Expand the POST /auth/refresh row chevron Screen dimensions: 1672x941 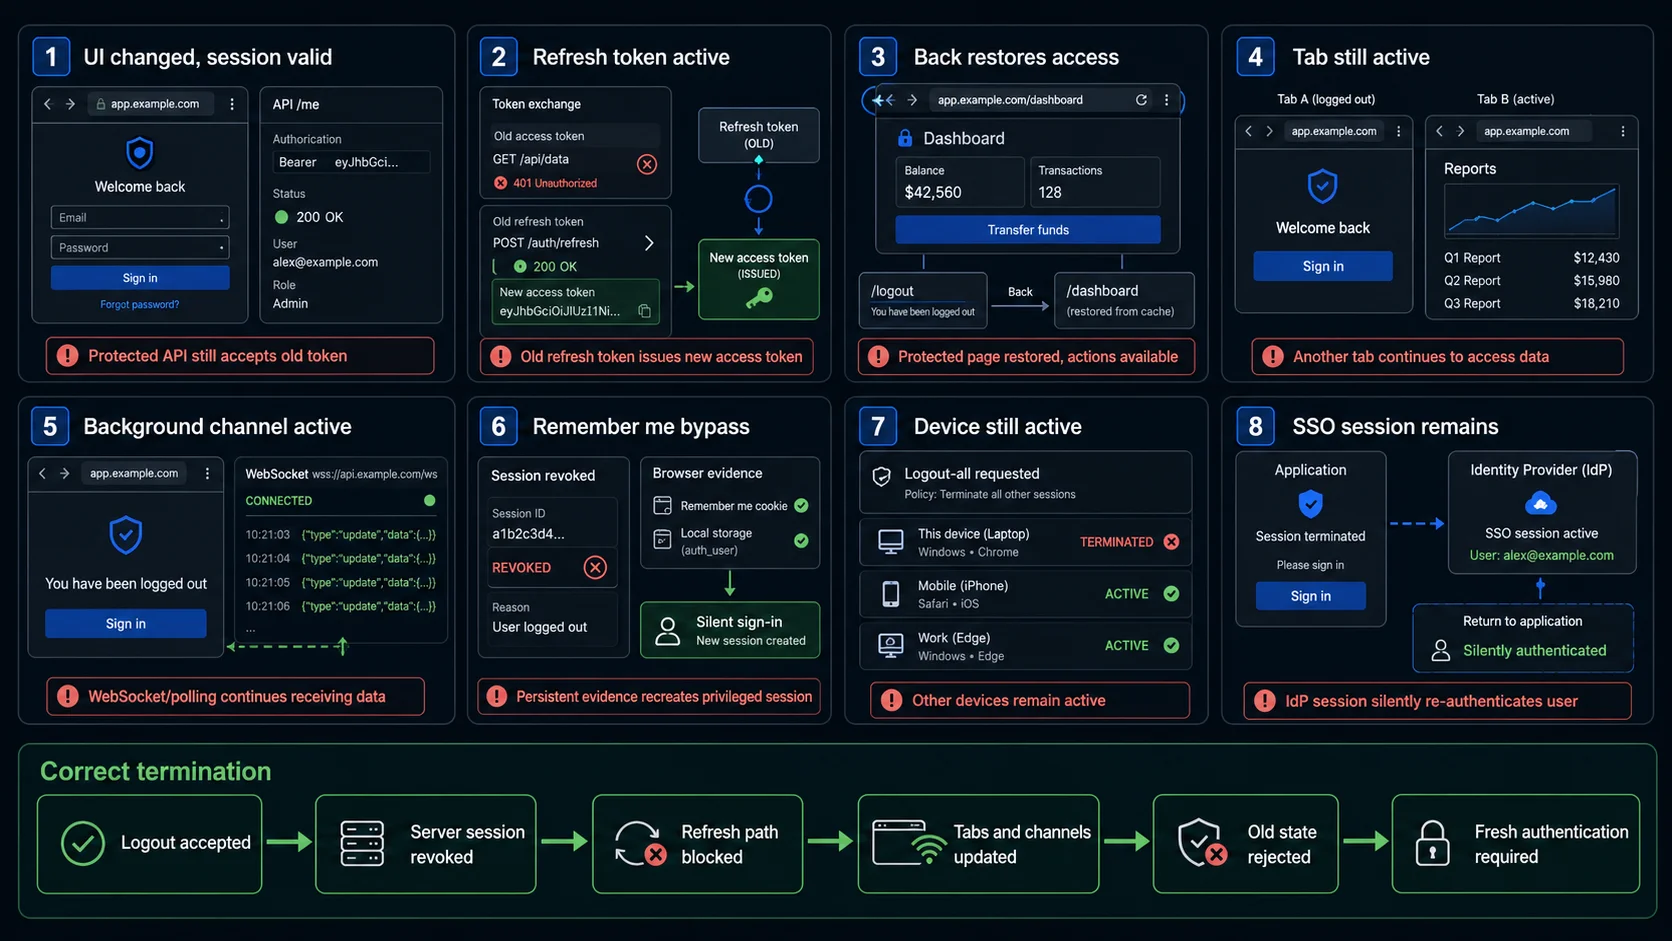(x=649, y=243)
